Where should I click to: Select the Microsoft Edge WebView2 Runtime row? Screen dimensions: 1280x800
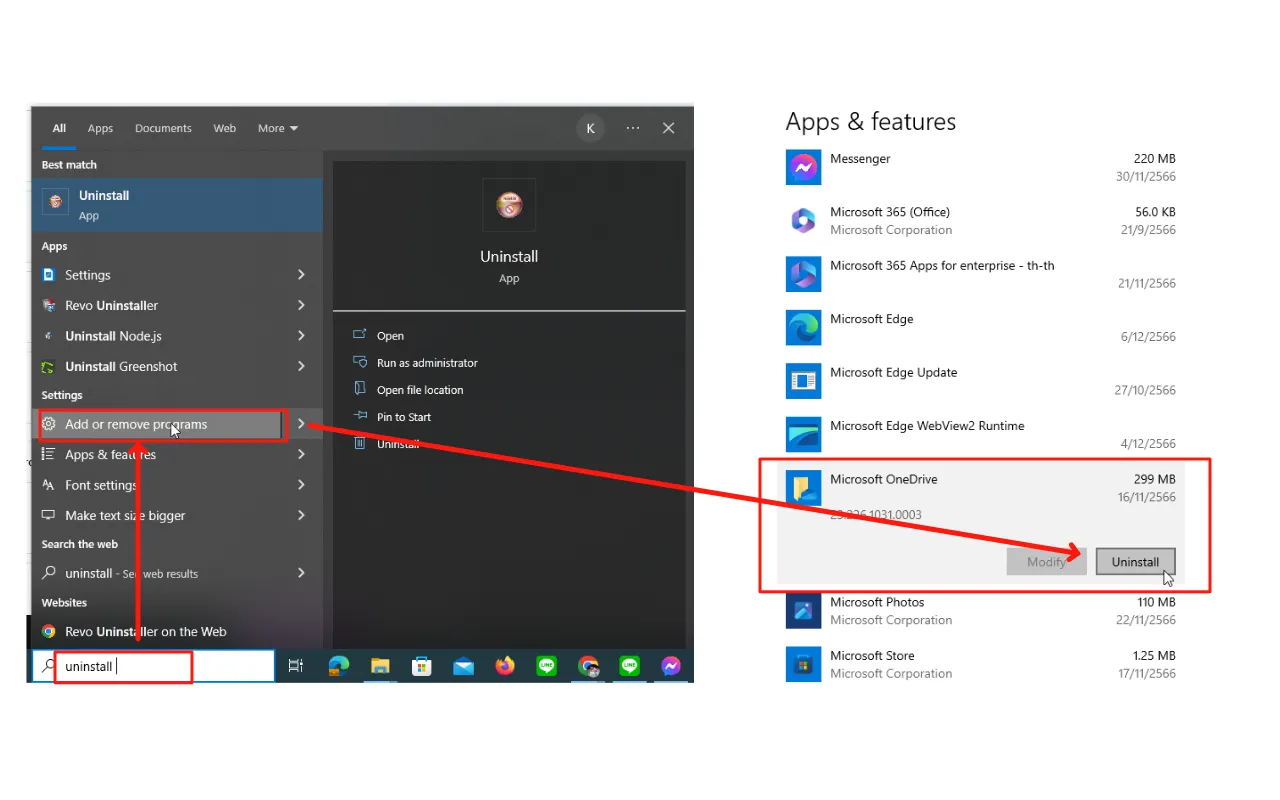(981, 434)
